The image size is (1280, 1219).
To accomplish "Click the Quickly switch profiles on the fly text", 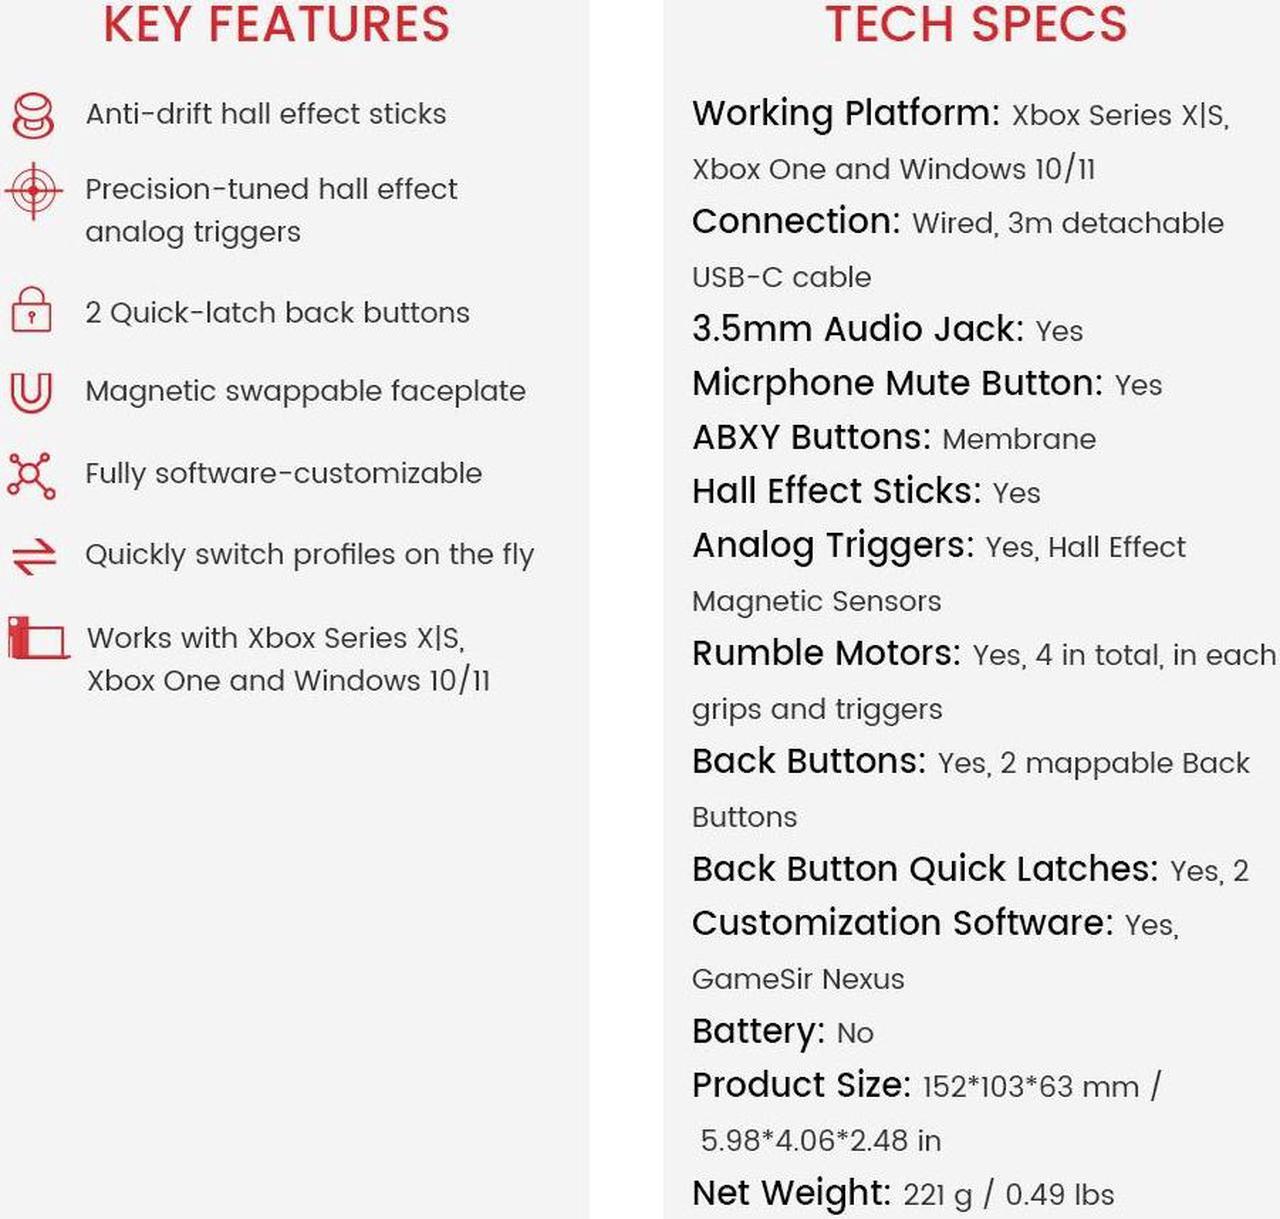I will coord(310,555).
